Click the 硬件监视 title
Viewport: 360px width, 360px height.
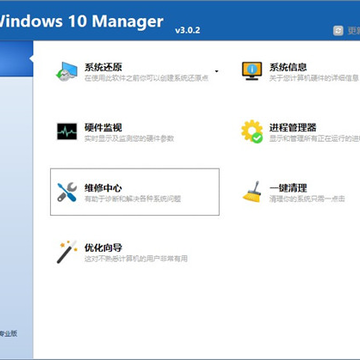pyautogui.click(x=103, y=127)
